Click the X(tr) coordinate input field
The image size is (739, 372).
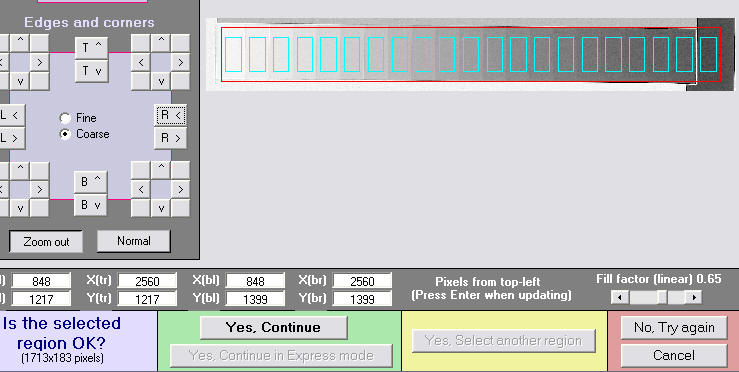[147, 281]
